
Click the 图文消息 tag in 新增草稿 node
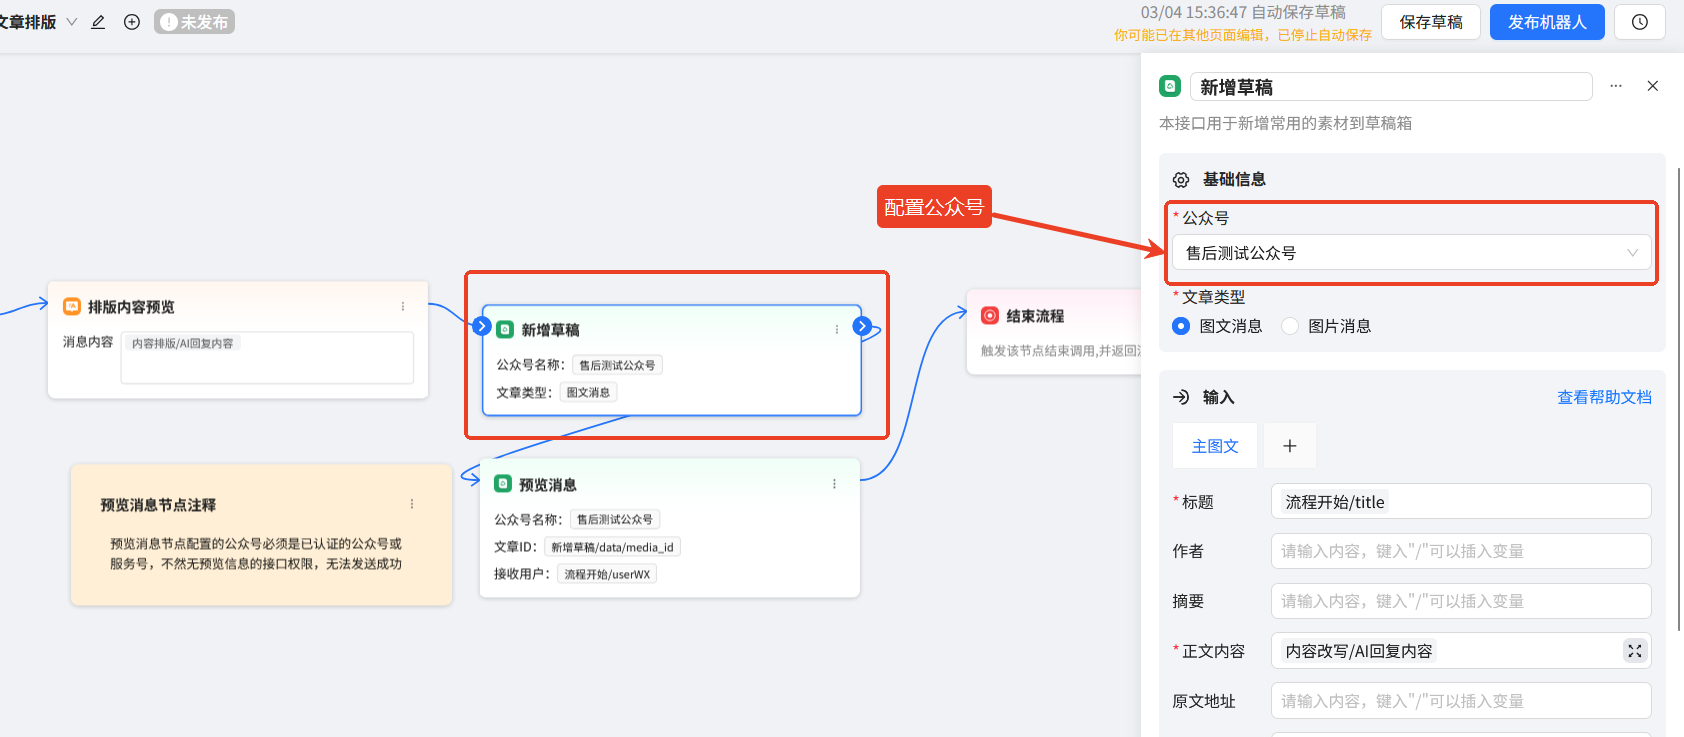click(588, 392)
